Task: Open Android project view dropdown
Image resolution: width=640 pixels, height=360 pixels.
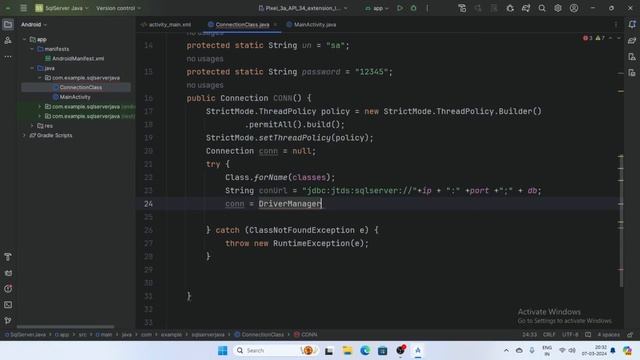Action: 34,24
